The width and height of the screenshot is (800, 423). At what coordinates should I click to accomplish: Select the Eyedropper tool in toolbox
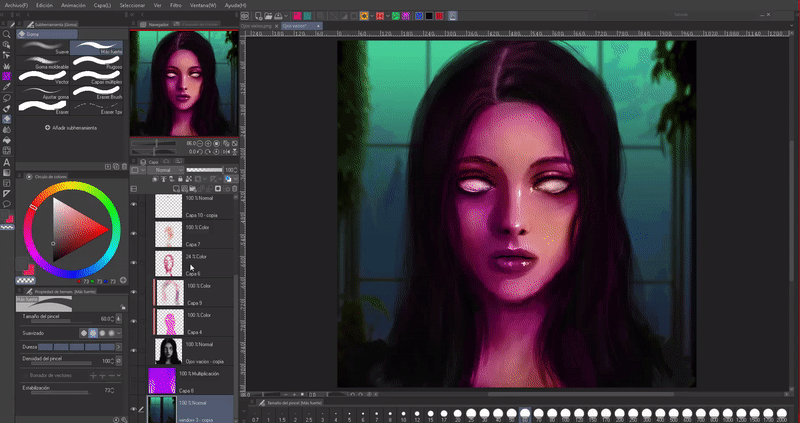point(7,87)
